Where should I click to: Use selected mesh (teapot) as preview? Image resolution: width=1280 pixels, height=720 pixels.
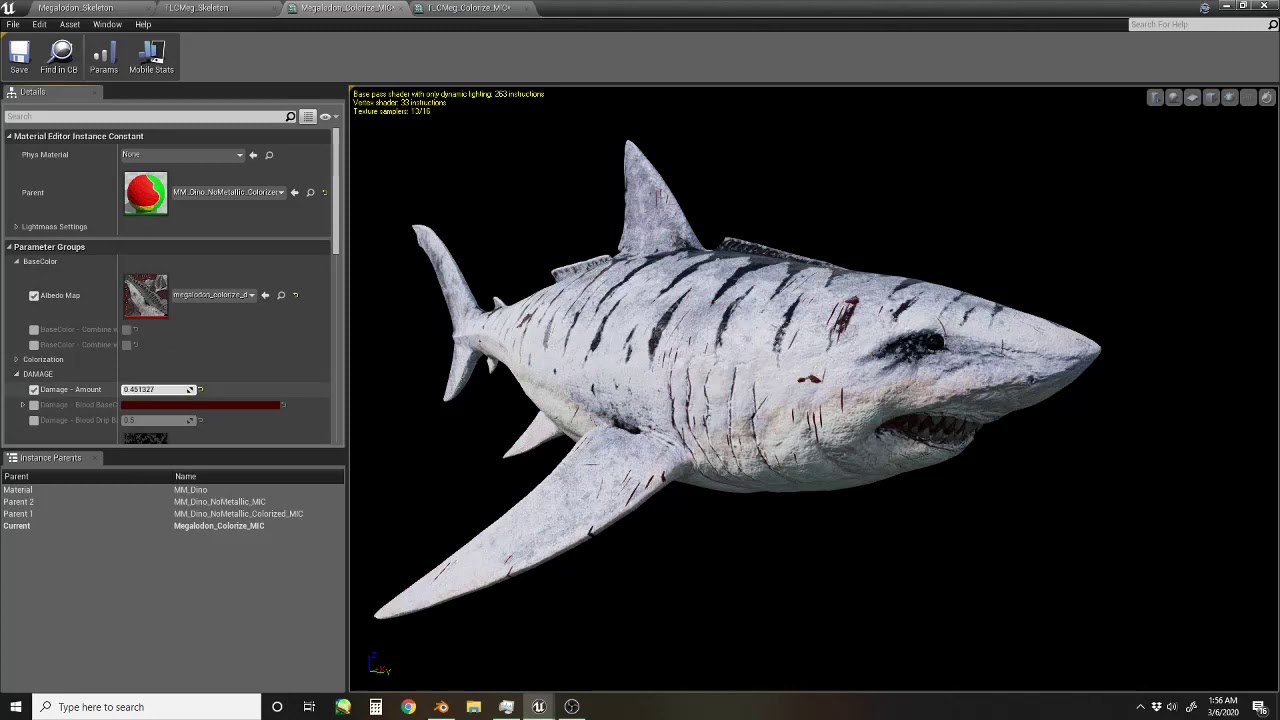click(x=1230, y=97)
